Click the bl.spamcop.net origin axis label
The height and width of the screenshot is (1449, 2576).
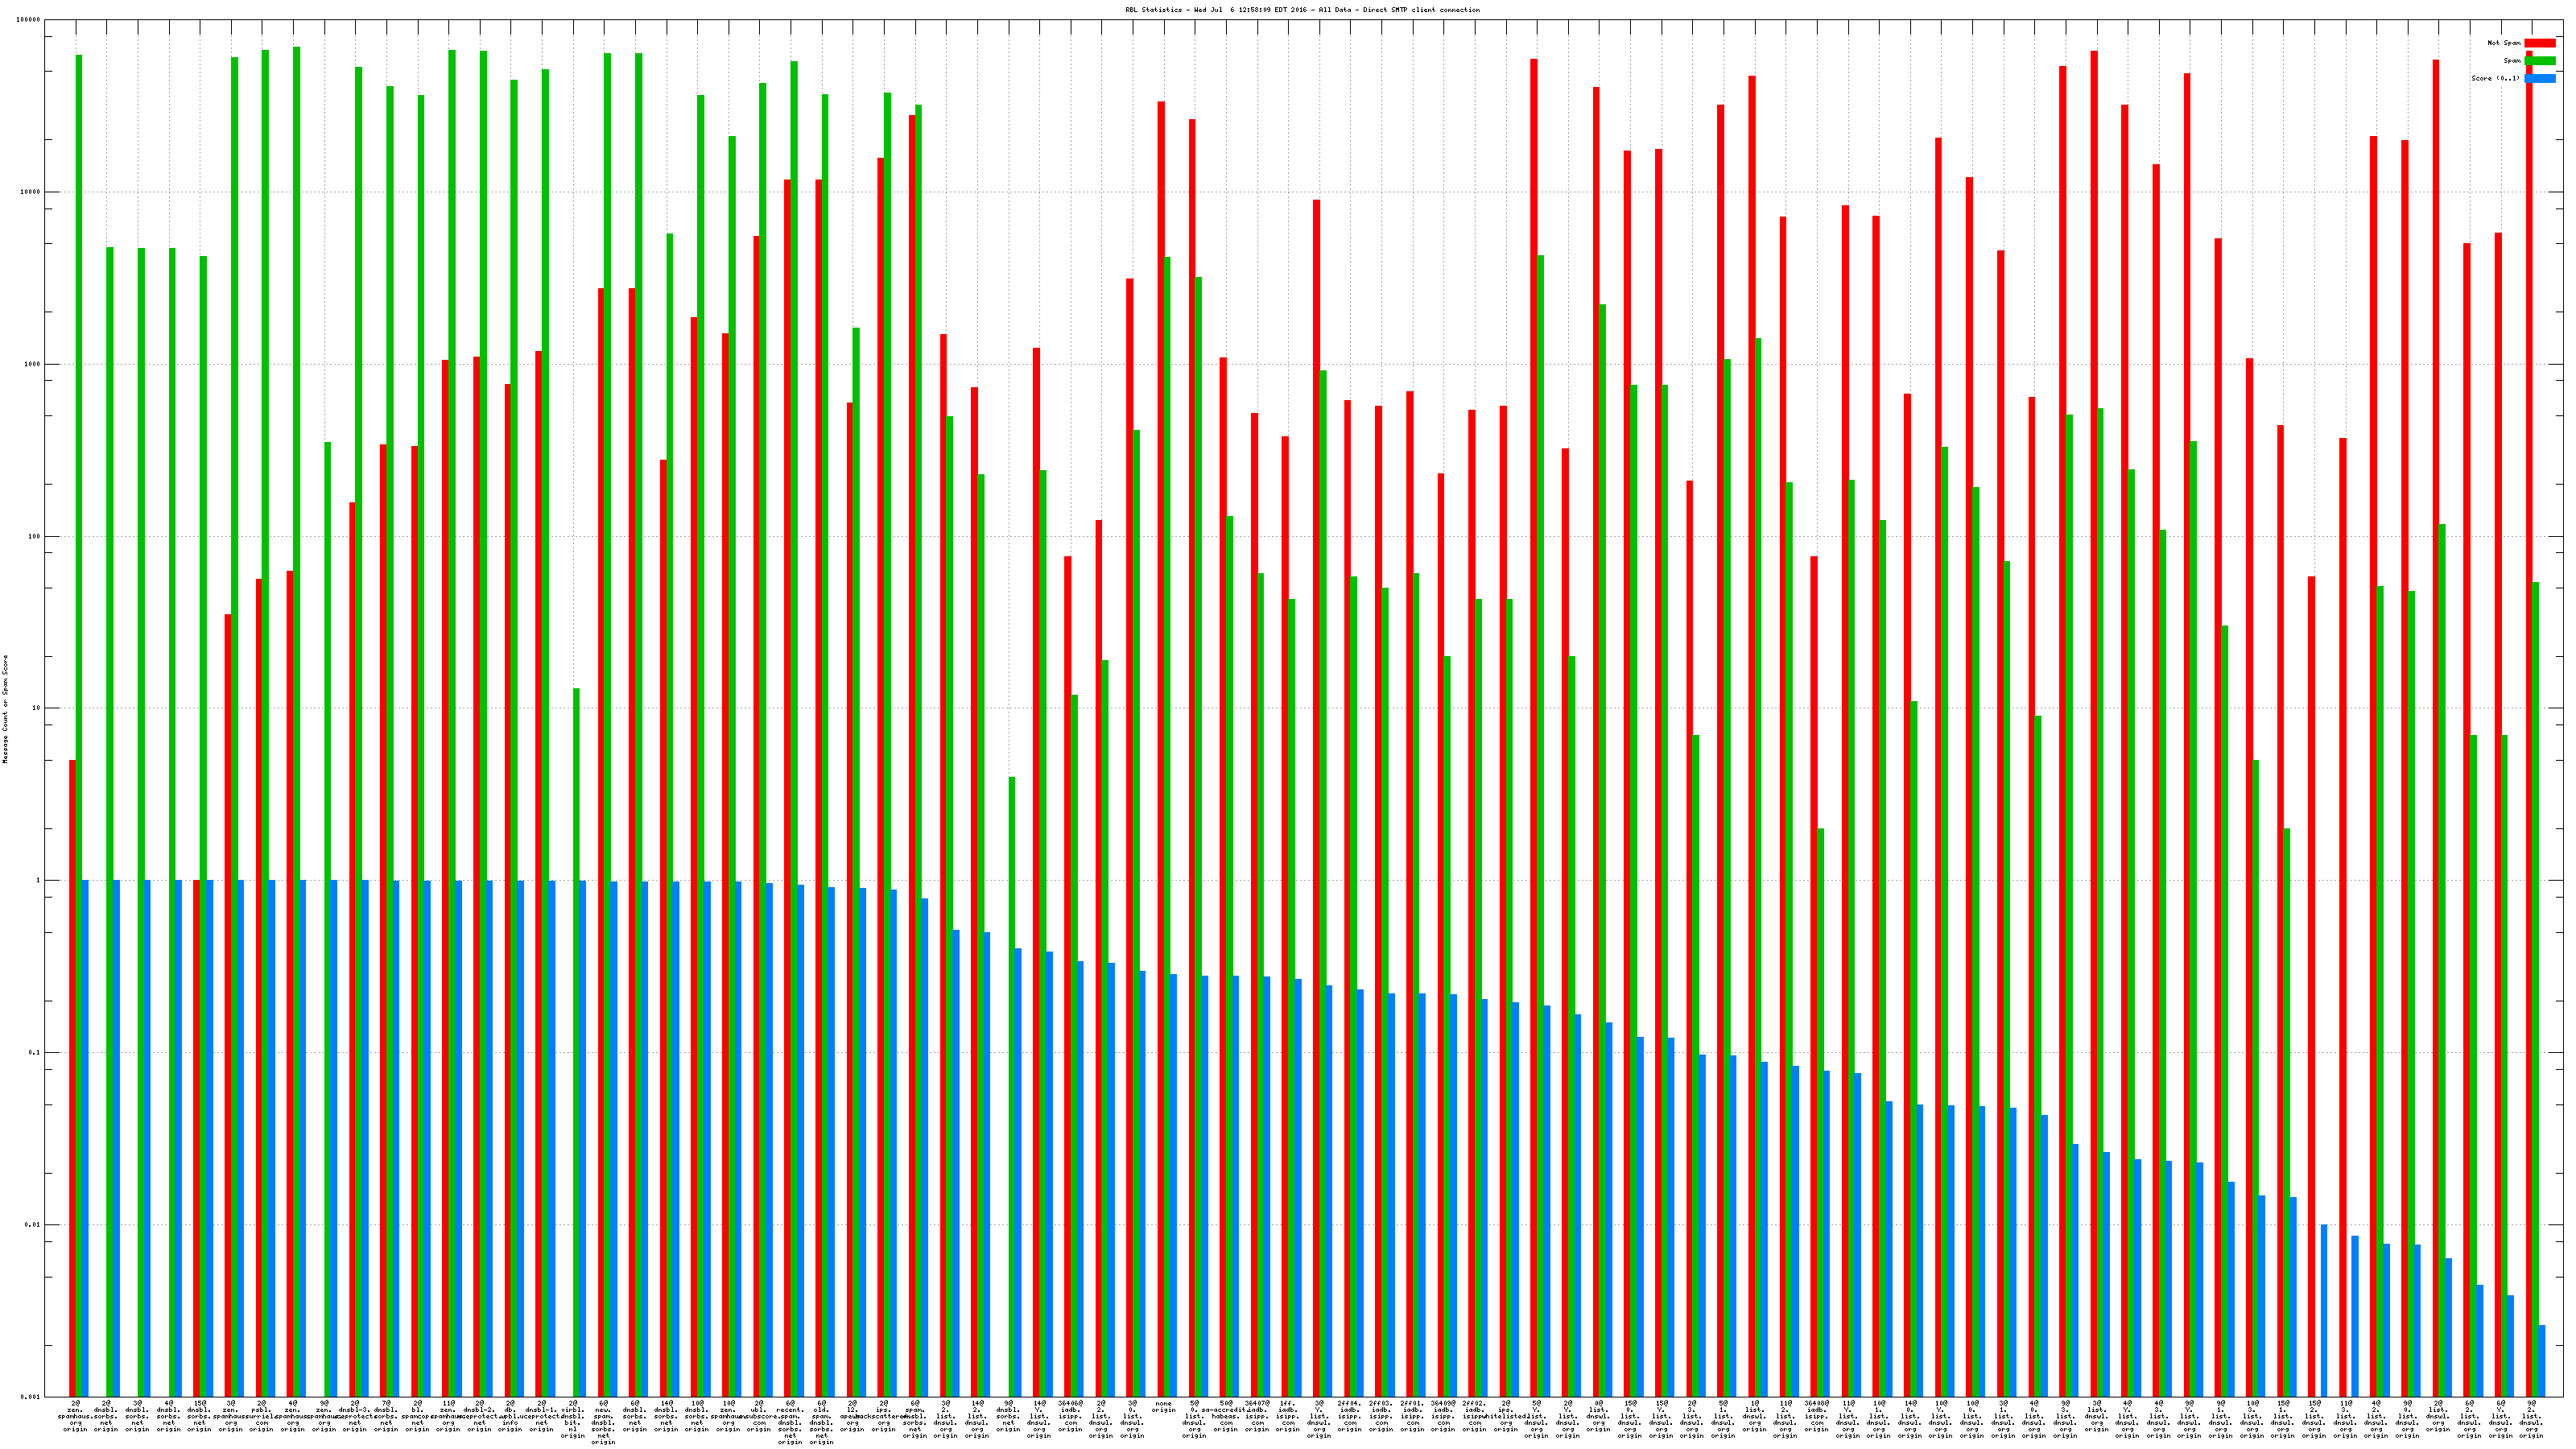(417, 1416)
